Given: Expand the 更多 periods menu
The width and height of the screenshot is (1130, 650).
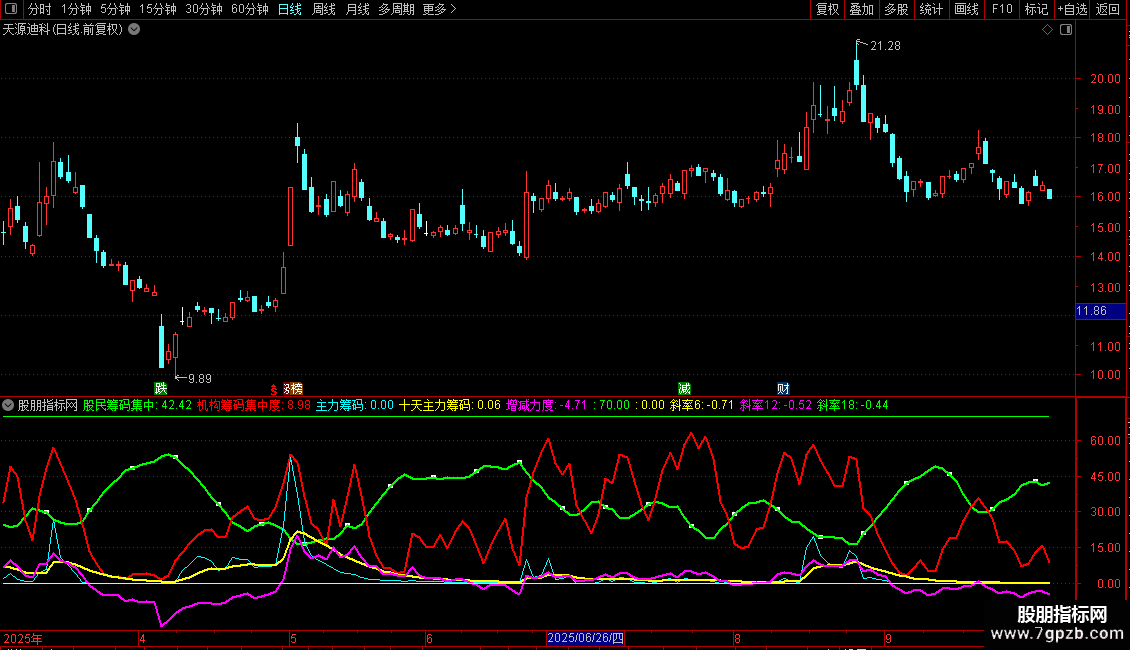Looking at the screenshot, I should 439,9.
